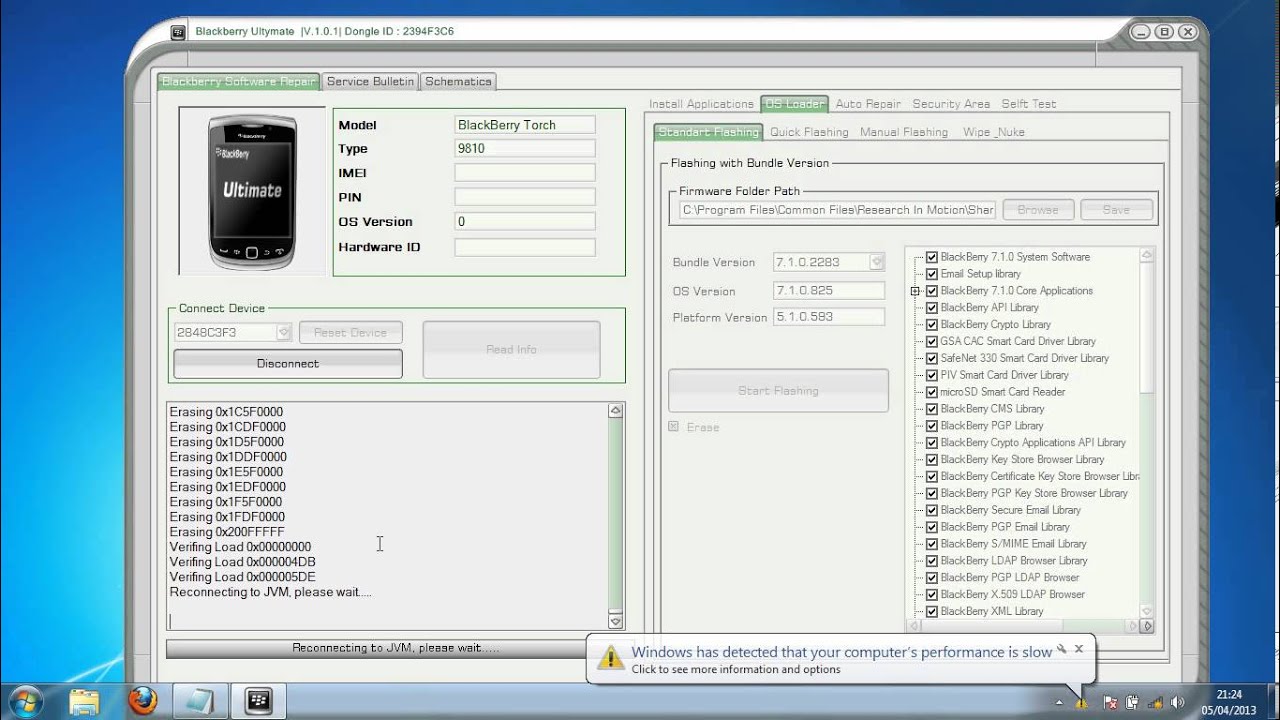Click the Show desktop strip beside the clock
Viewport: 1280px width, 720px height.
point(1272,701)
